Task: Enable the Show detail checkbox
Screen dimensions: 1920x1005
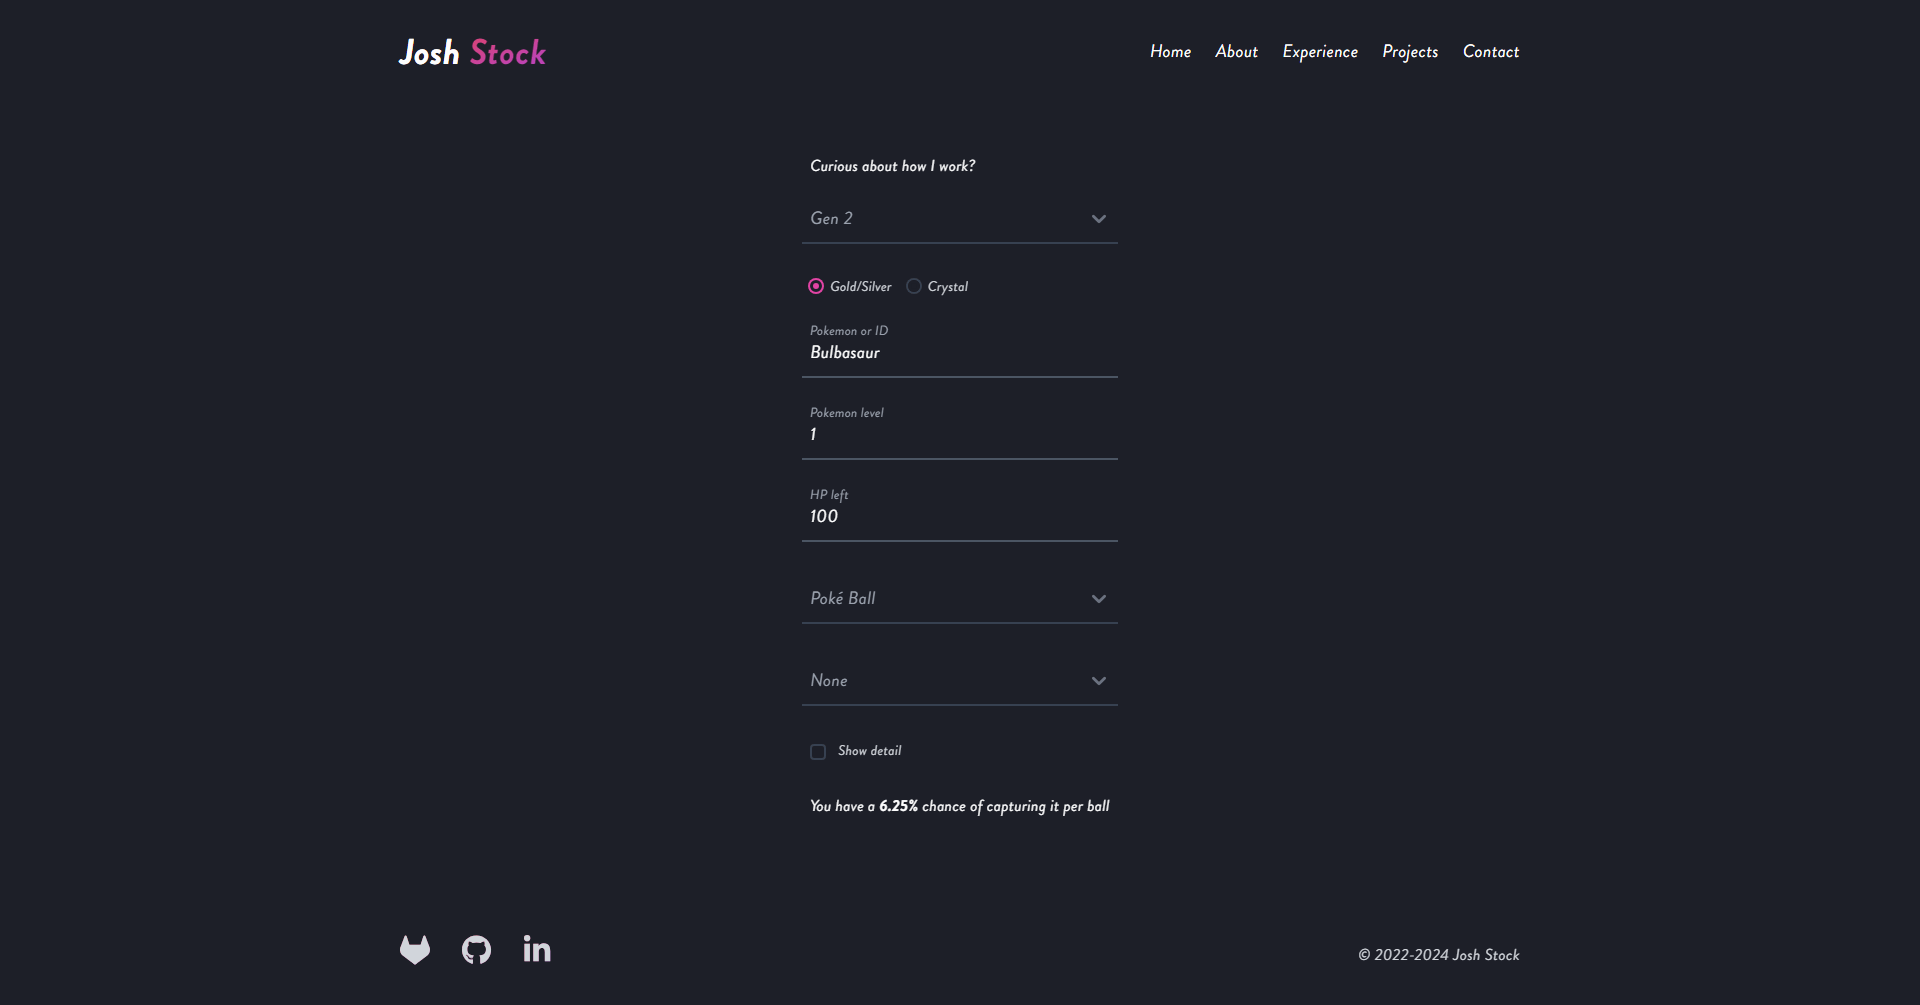Action: [x=818, y=752]
